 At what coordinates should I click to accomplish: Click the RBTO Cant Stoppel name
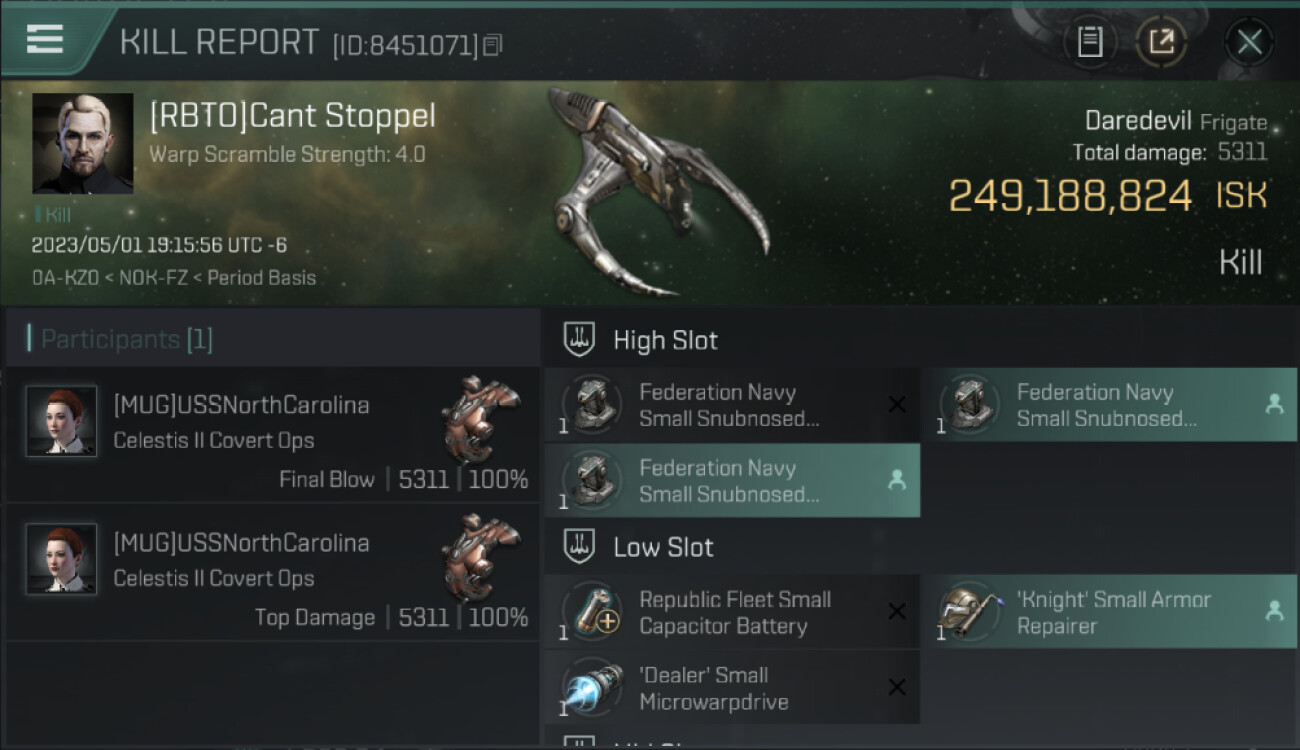292,116
